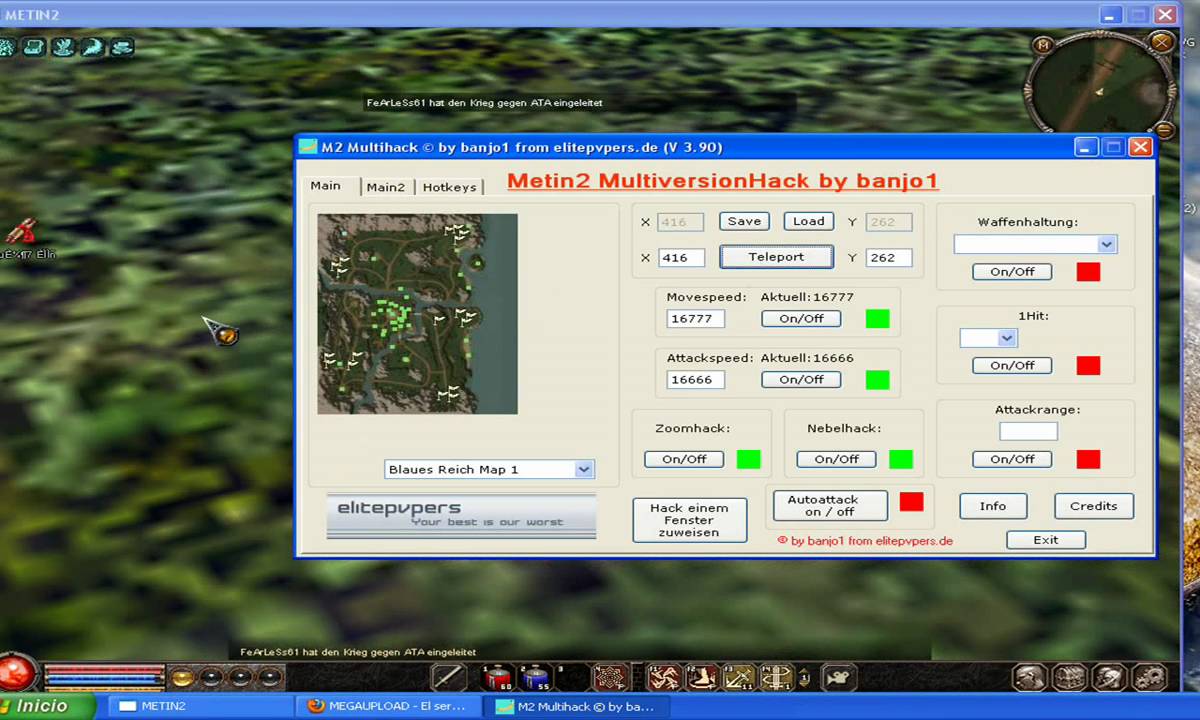Click the camera icon in game bar

pos(838,677)
